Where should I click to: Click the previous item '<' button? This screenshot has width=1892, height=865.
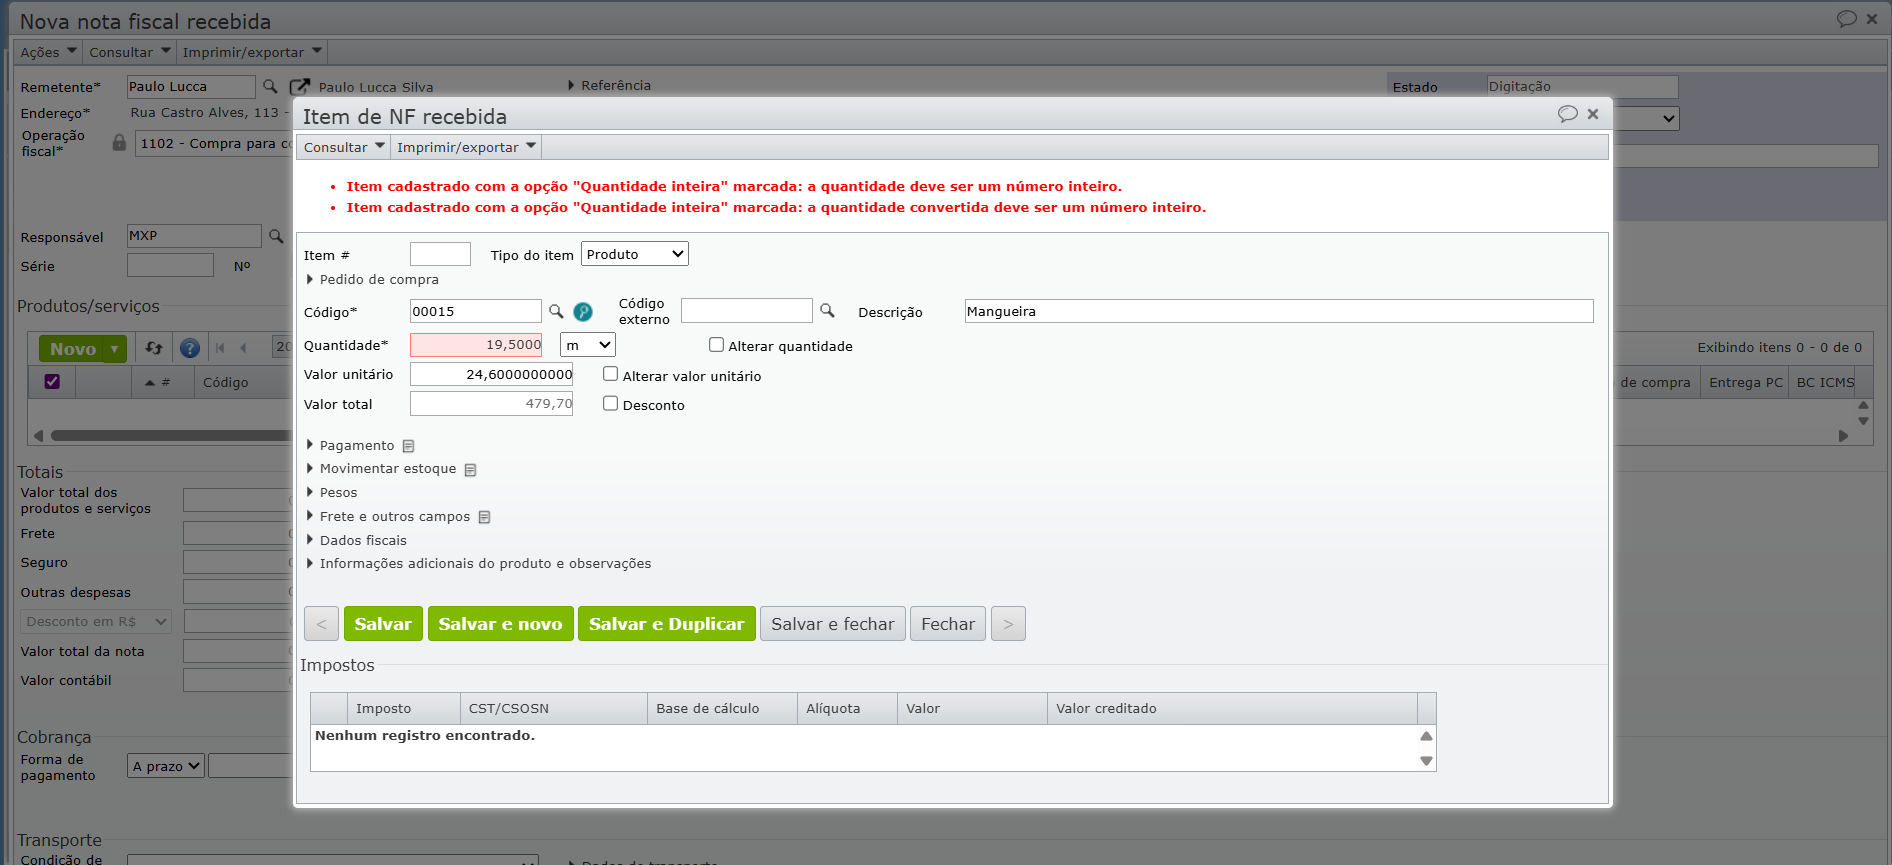[x=321, y=624]
